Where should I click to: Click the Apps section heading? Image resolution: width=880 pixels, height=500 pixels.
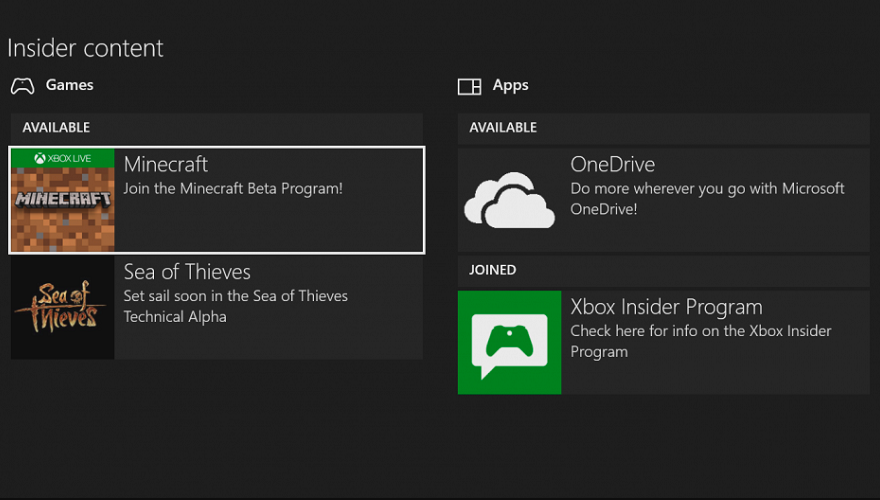(511, 85)
